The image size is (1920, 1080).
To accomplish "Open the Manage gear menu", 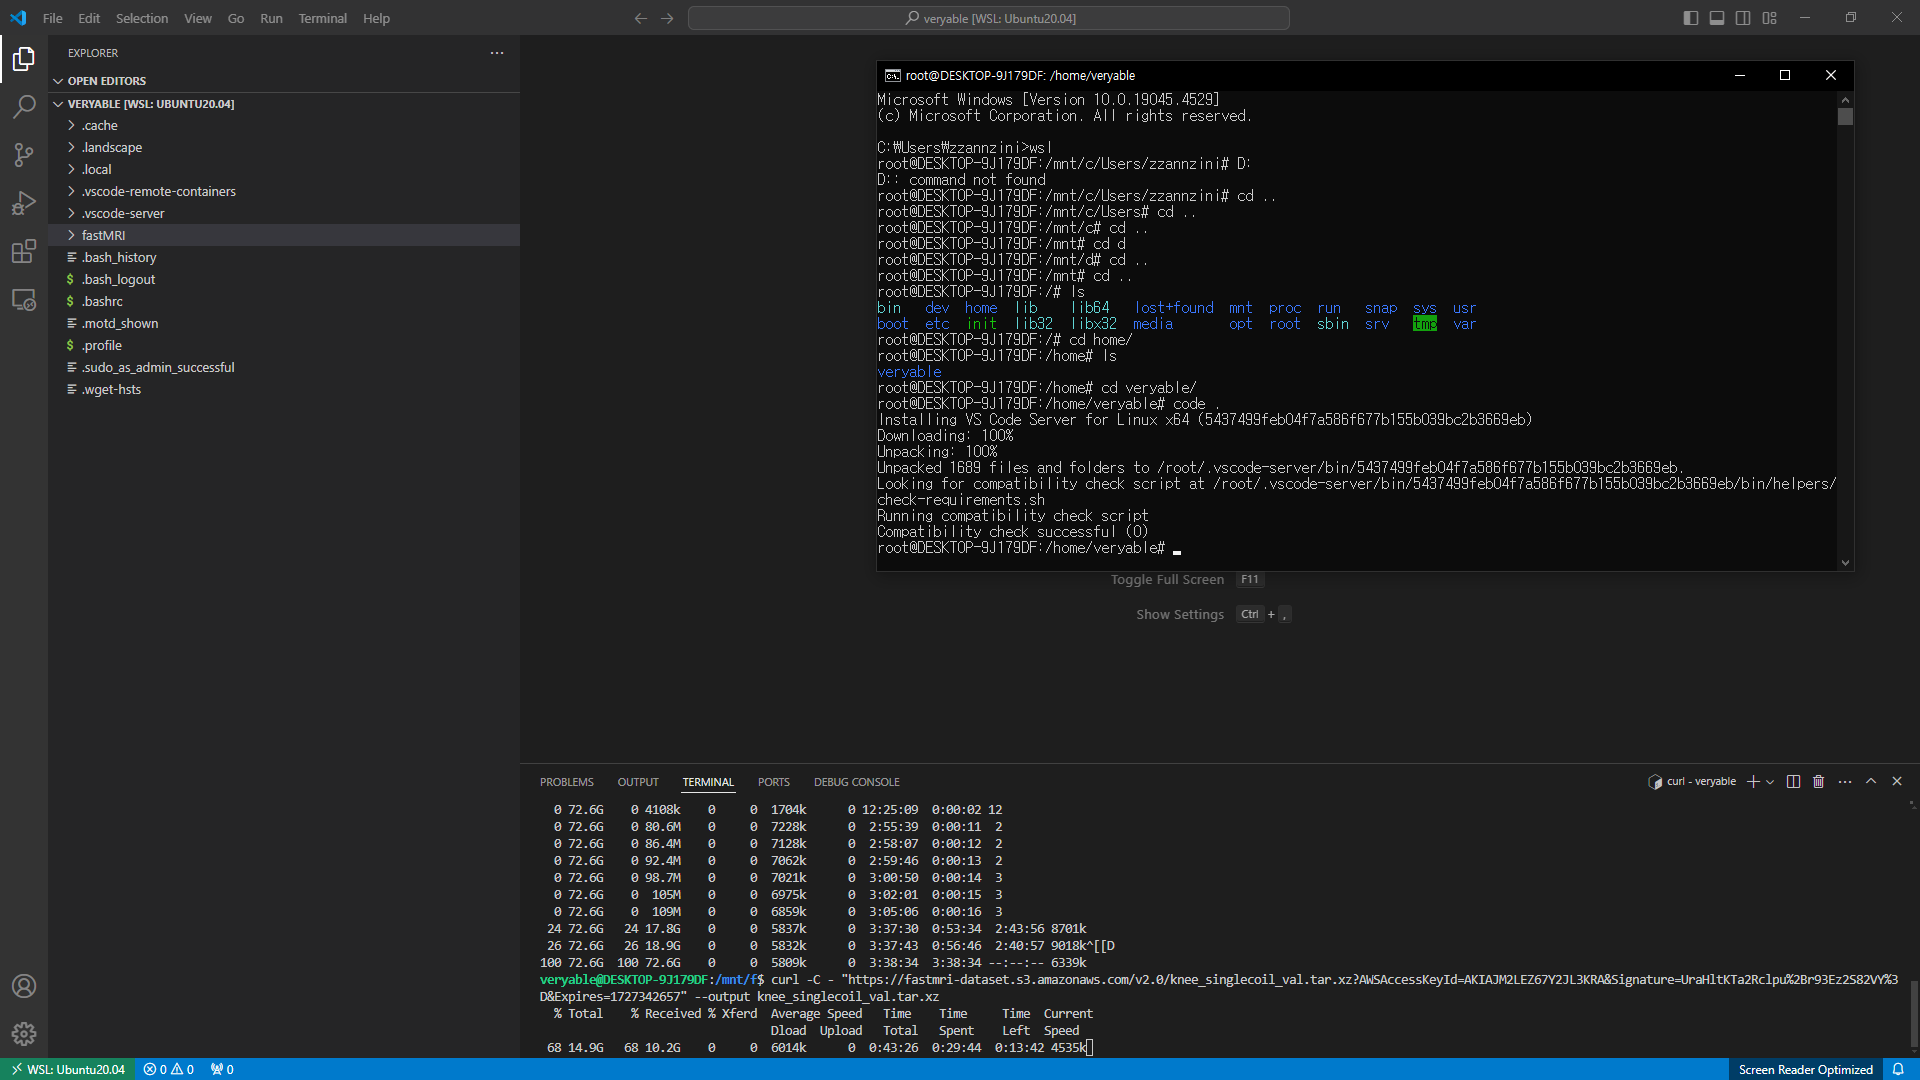I will tap(24, 1034).
